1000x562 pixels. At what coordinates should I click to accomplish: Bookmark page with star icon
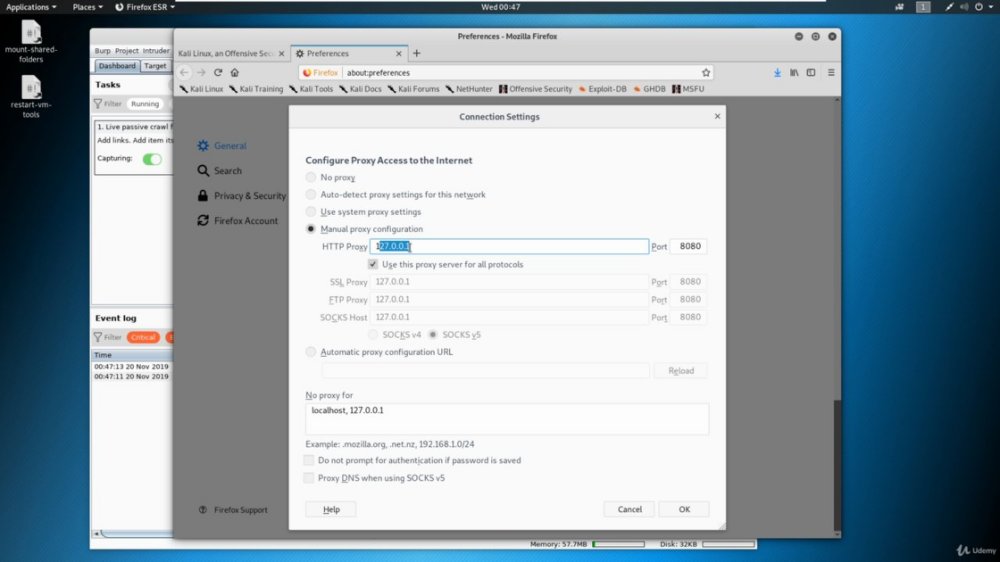tap(706, 73)
